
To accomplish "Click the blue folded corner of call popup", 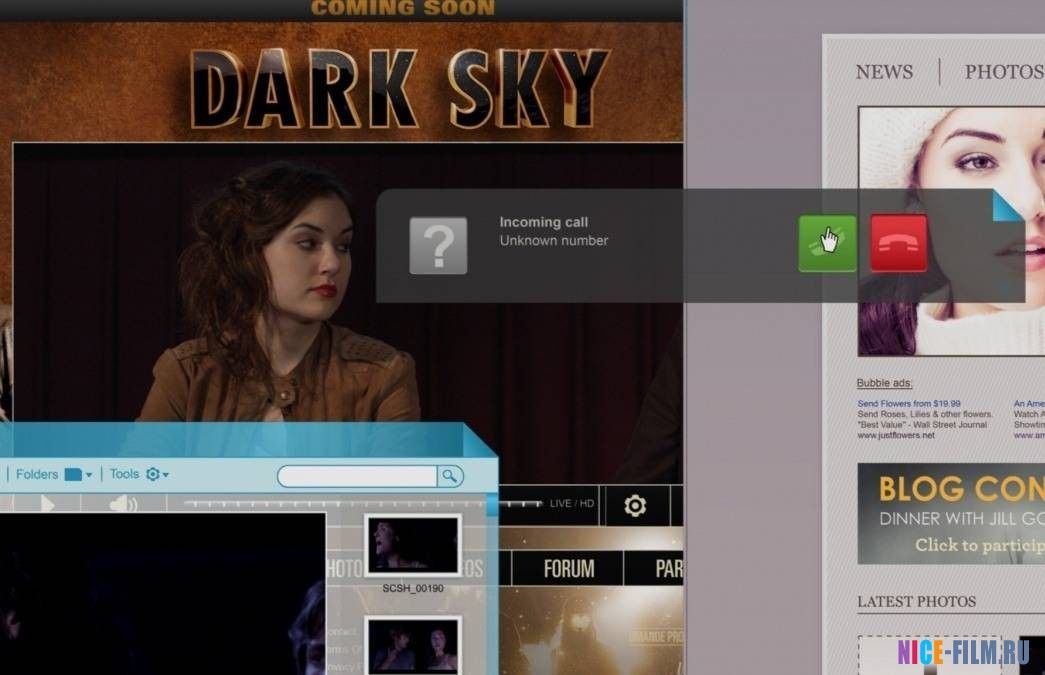I will (x=1007, y=205).
